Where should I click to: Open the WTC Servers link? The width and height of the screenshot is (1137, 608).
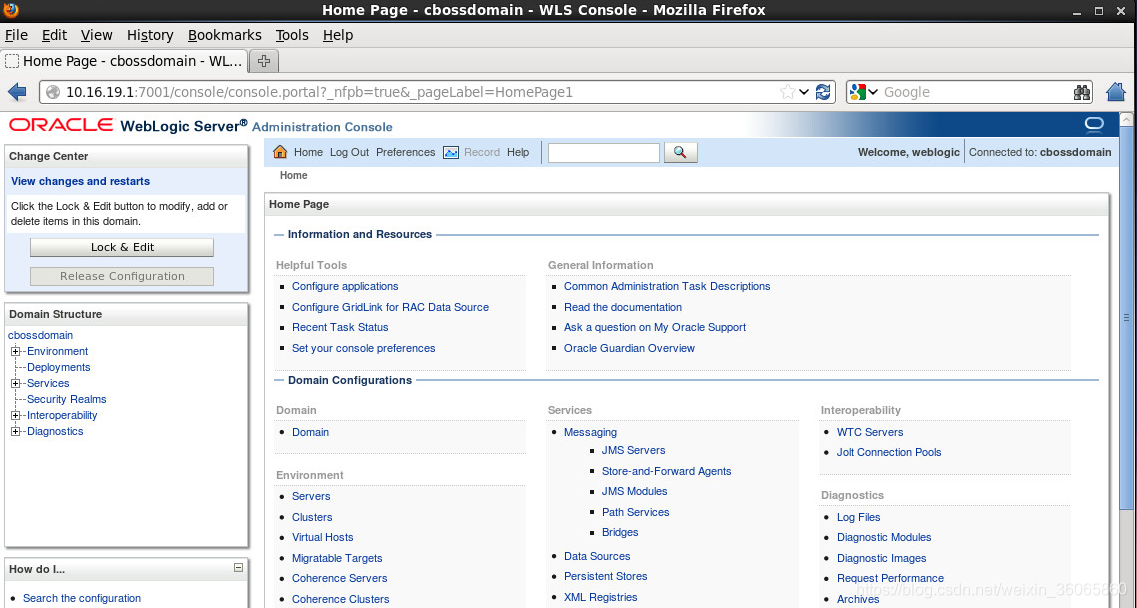[x=870, y=432]
